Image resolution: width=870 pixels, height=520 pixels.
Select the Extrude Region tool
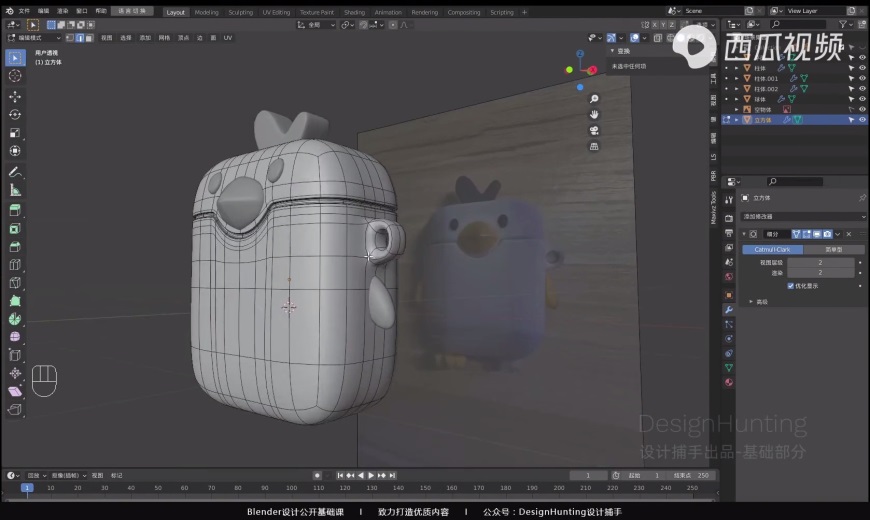(15, 210)
